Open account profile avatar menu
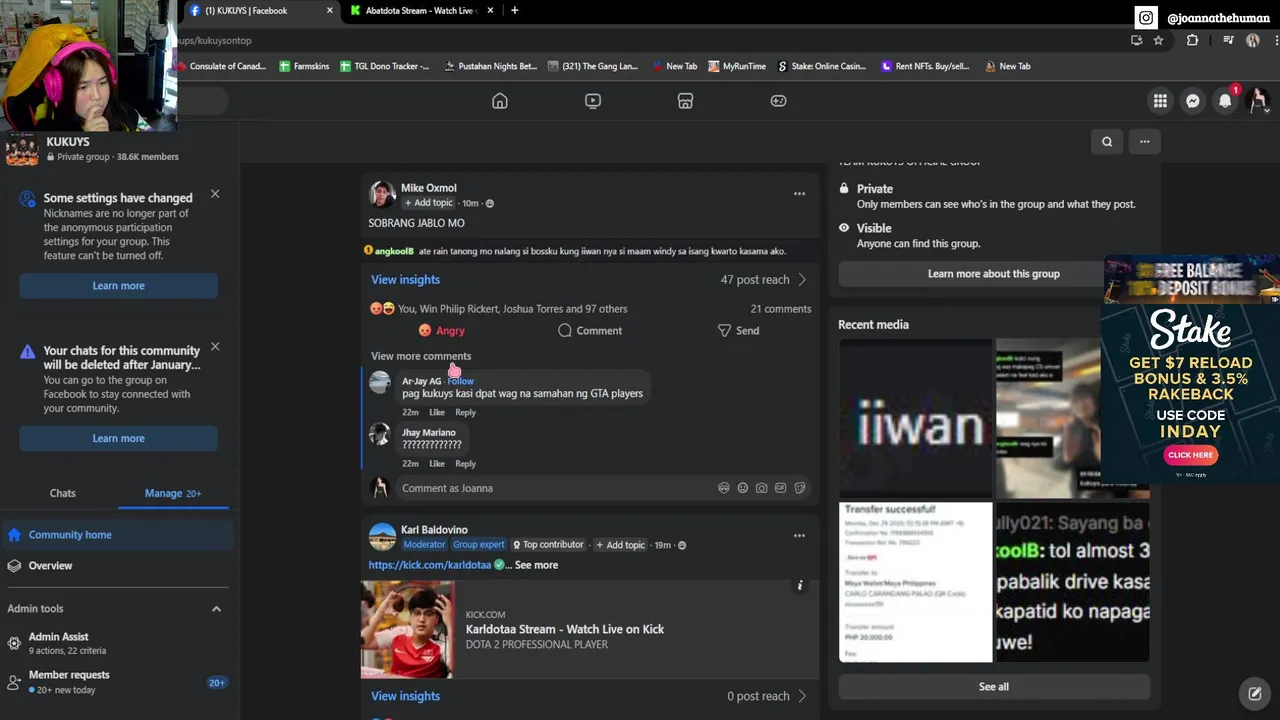The width and height of the screenshot is (1280, 720). 1258,101
